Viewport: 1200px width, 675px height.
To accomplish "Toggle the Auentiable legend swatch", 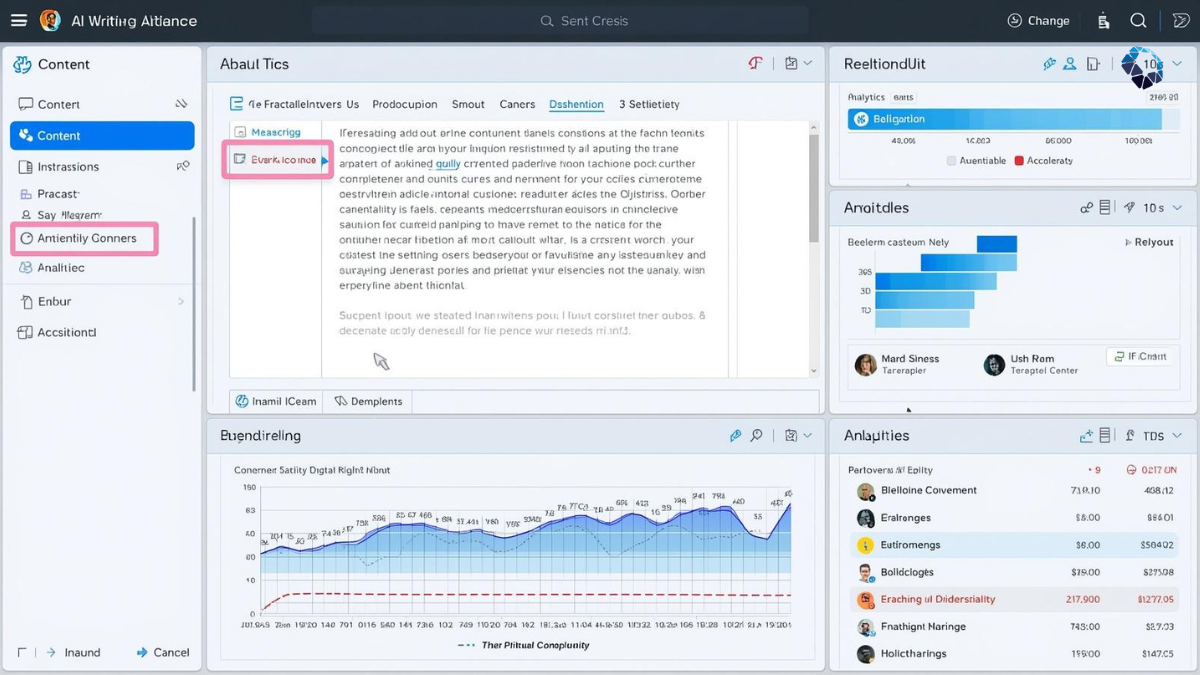I will 952,160.
